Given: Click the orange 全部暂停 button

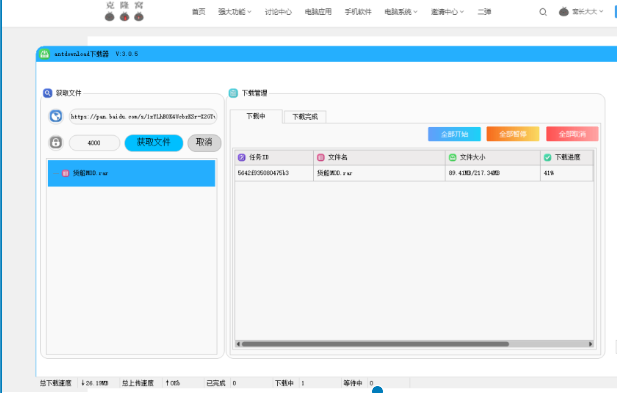Looking at the screenshot, I should [x=513, y=134].
